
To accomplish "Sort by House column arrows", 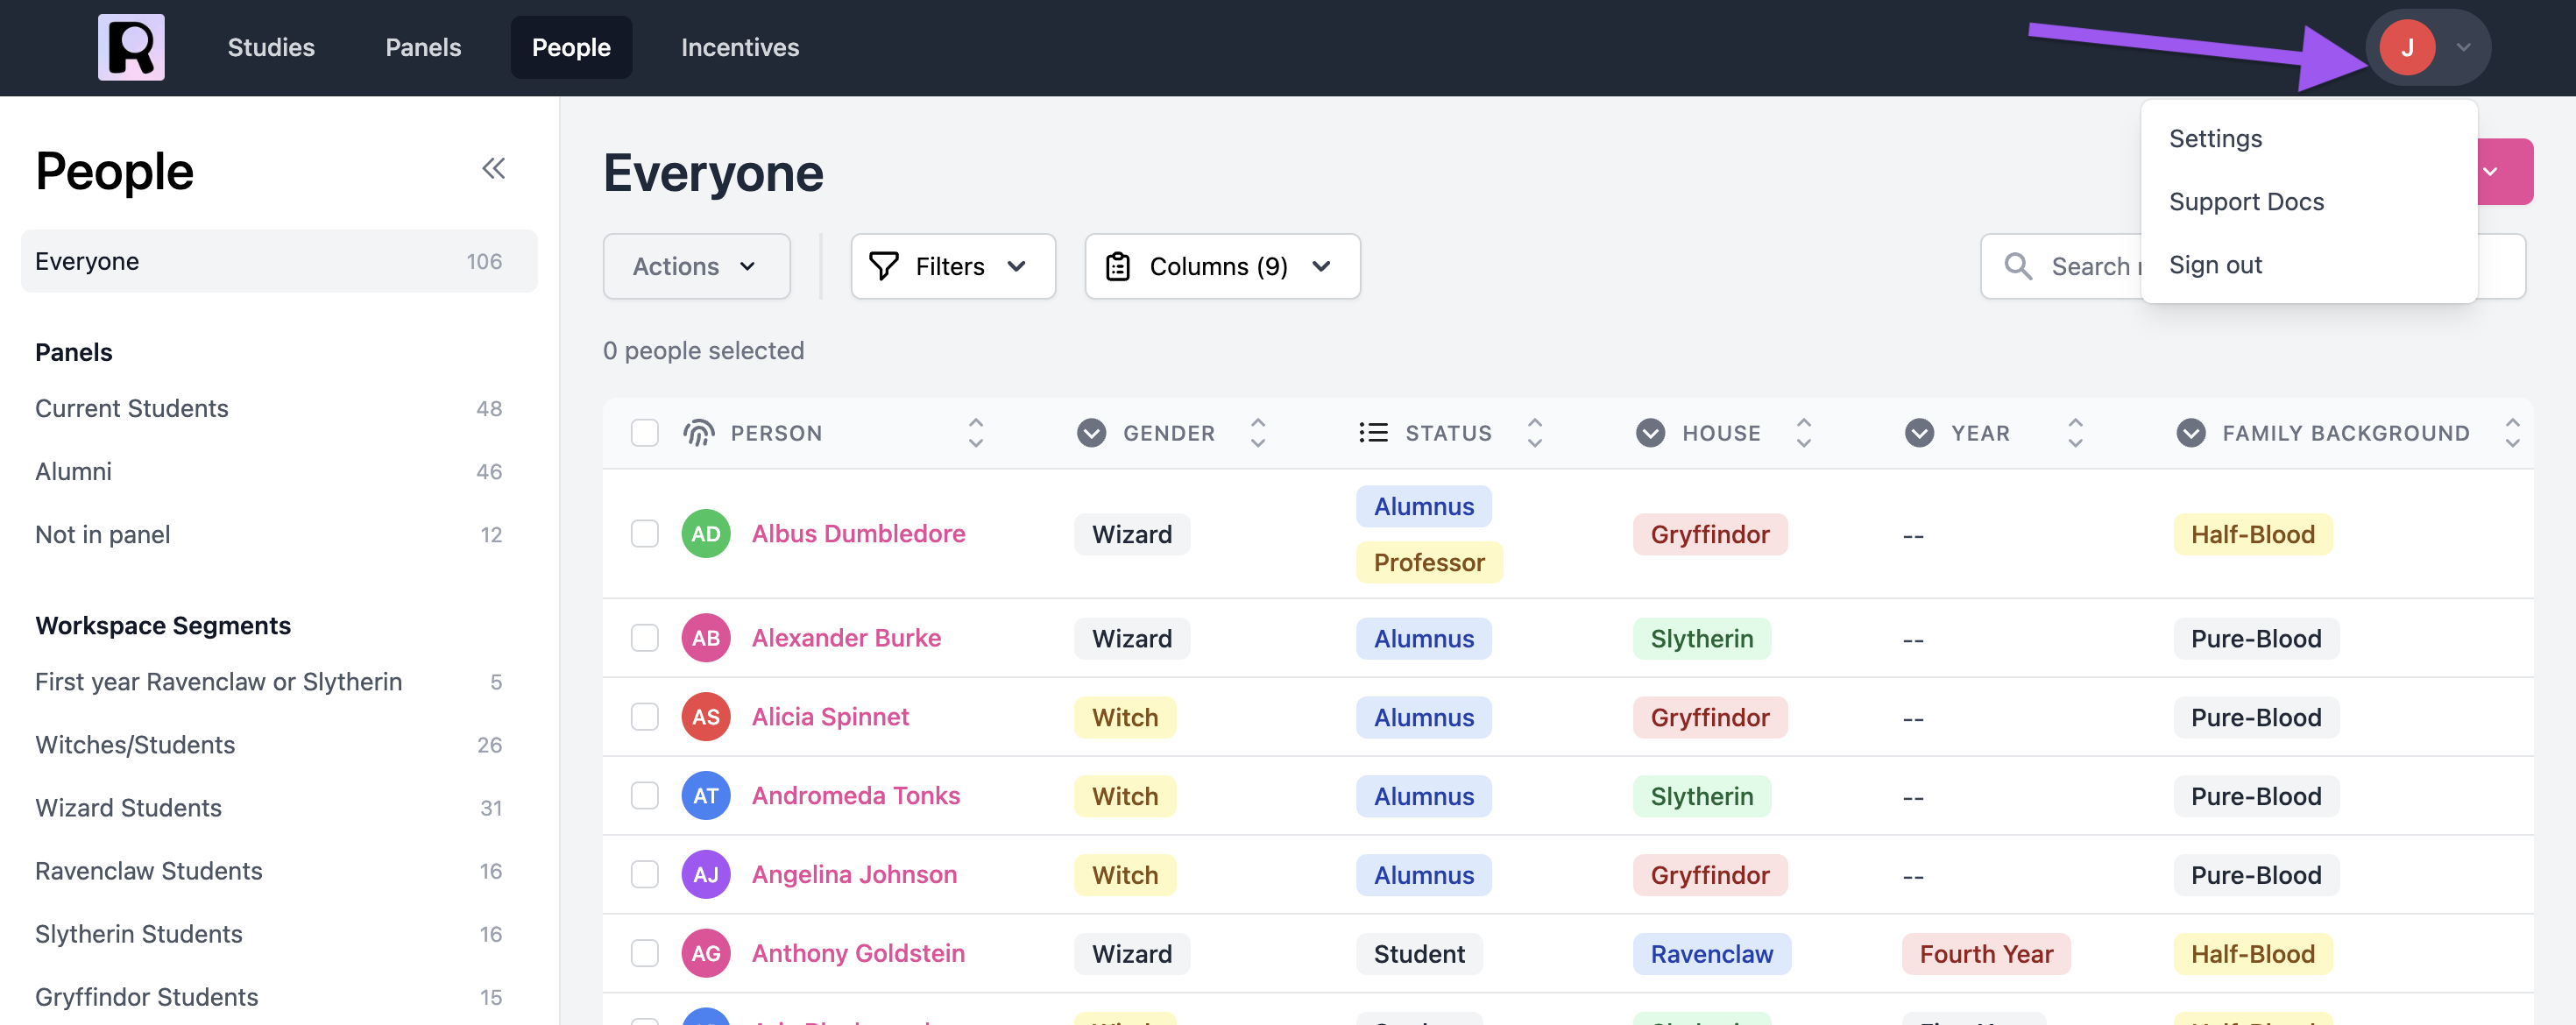I will [x=1803, y=432].
